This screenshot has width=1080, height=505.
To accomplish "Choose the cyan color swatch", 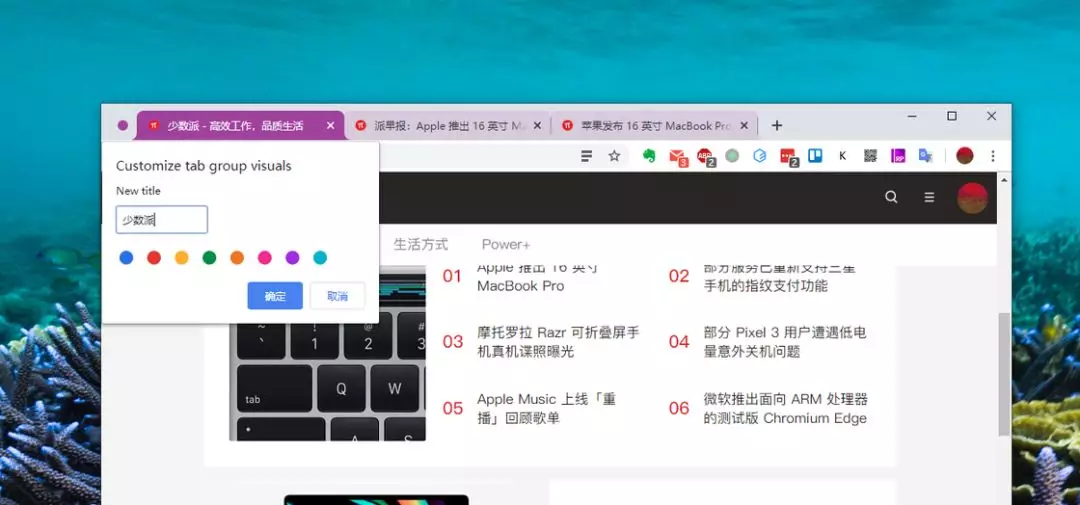I will pyautogui.click(x=320, y=258).
